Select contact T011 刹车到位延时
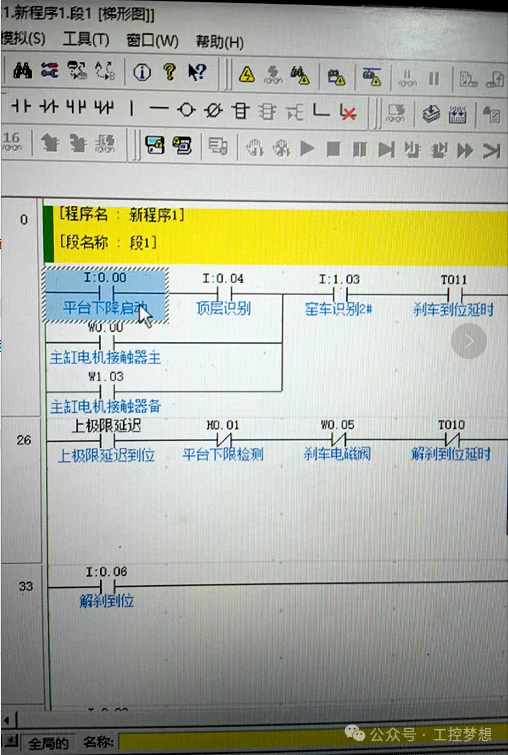 point(454,295)
